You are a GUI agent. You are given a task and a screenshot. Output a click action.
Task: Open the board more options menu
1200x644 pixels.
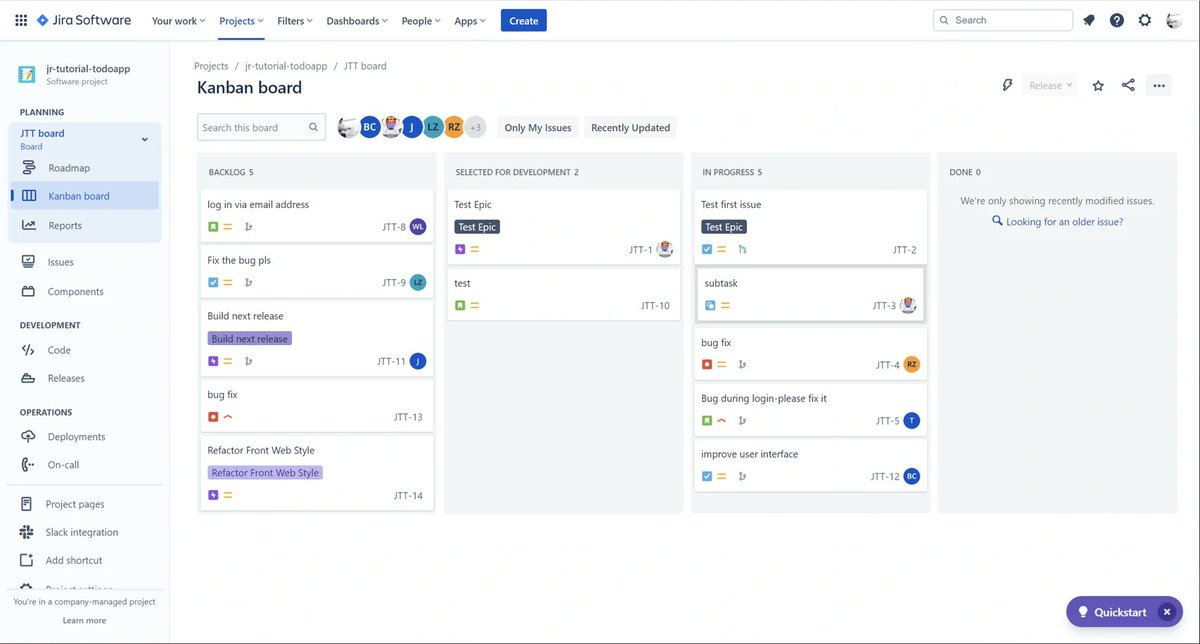1159,85
